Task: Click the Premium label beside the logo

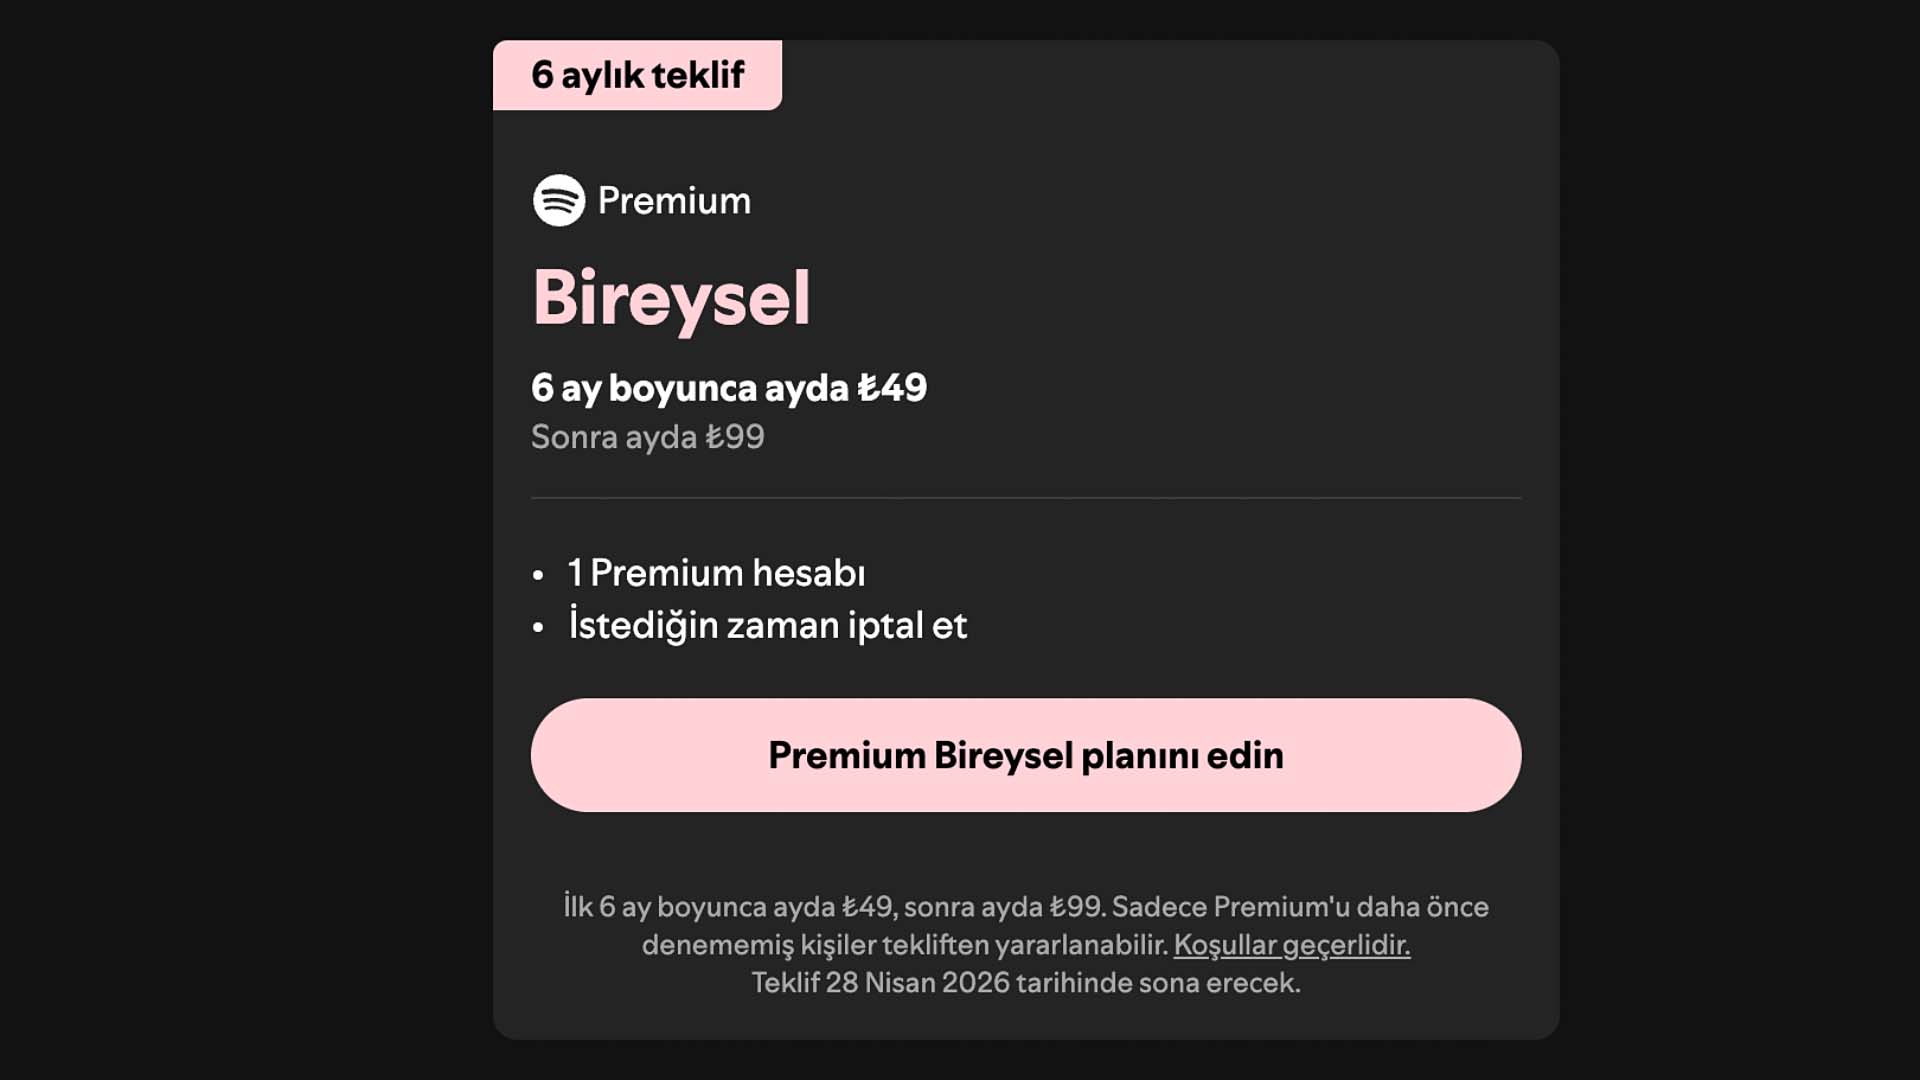Action: click(674, 201)
